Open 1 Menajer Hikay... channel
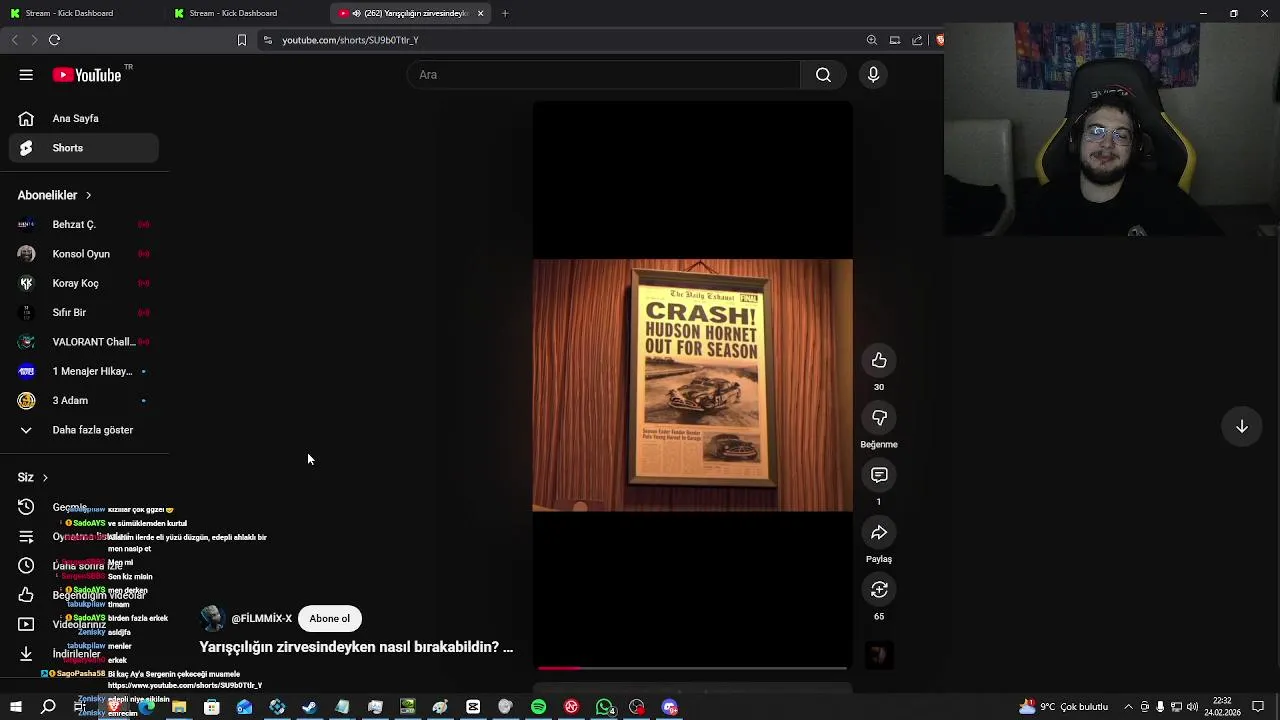 (x=84, y=371)
